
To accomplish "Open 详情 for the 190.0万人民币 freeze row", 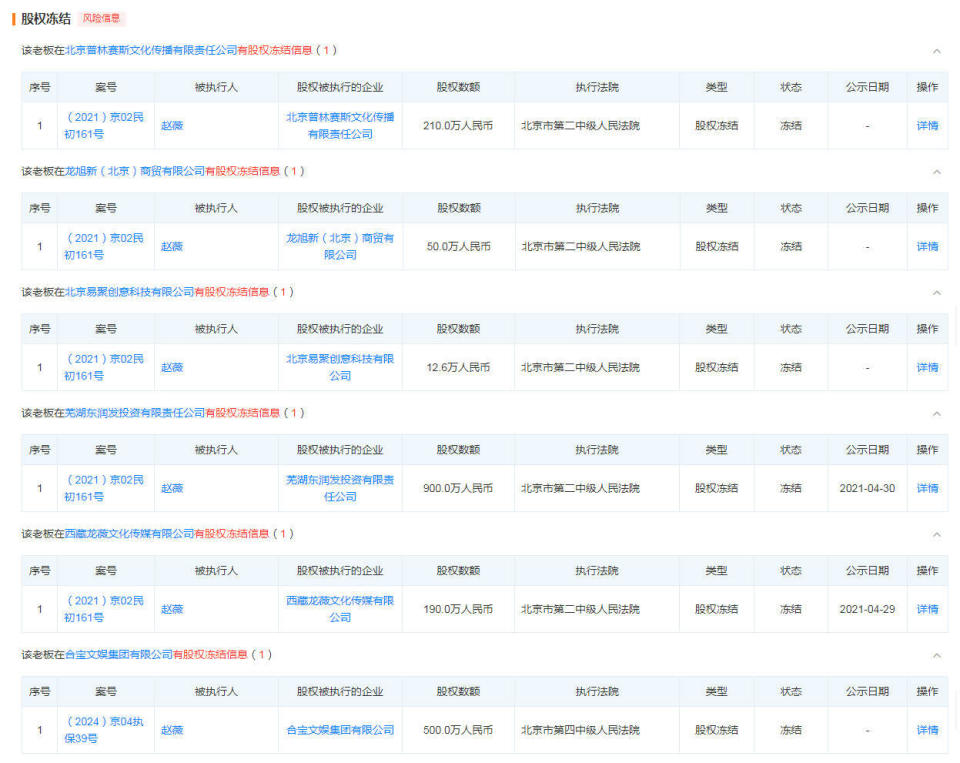I will click(x=927, y=609).
